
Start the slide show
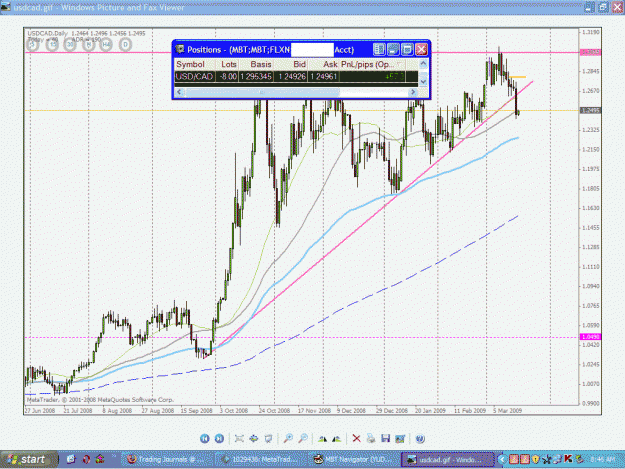pos(268,439)
